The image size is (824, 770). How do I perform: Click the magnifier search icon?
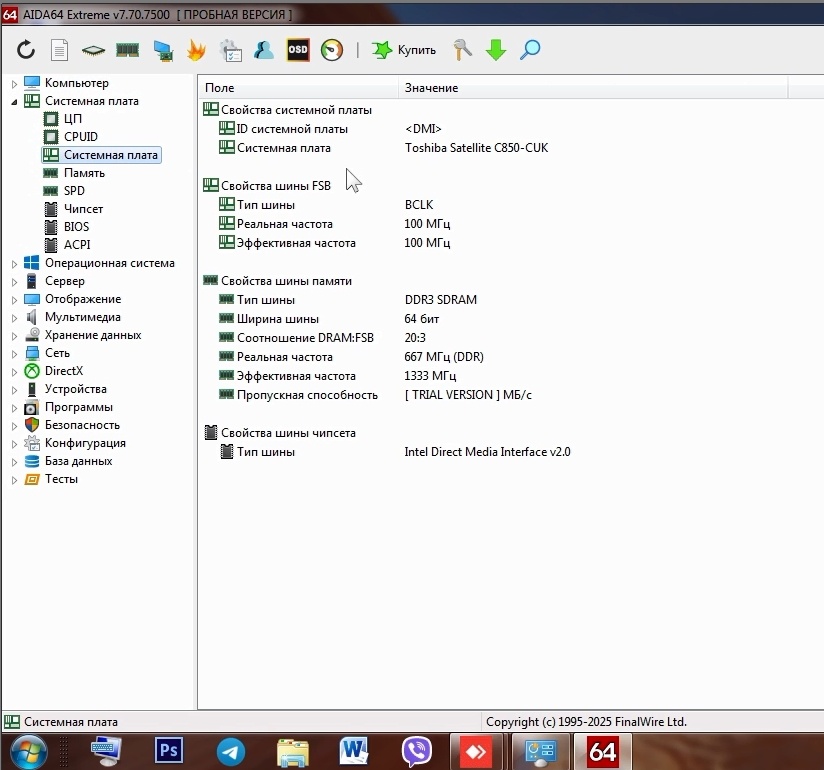530,50
